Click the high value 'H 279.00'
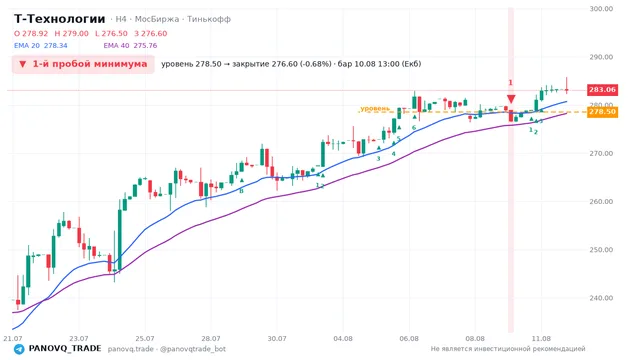The width and height of the screenshot is (640, 360). tap(71, 33)
